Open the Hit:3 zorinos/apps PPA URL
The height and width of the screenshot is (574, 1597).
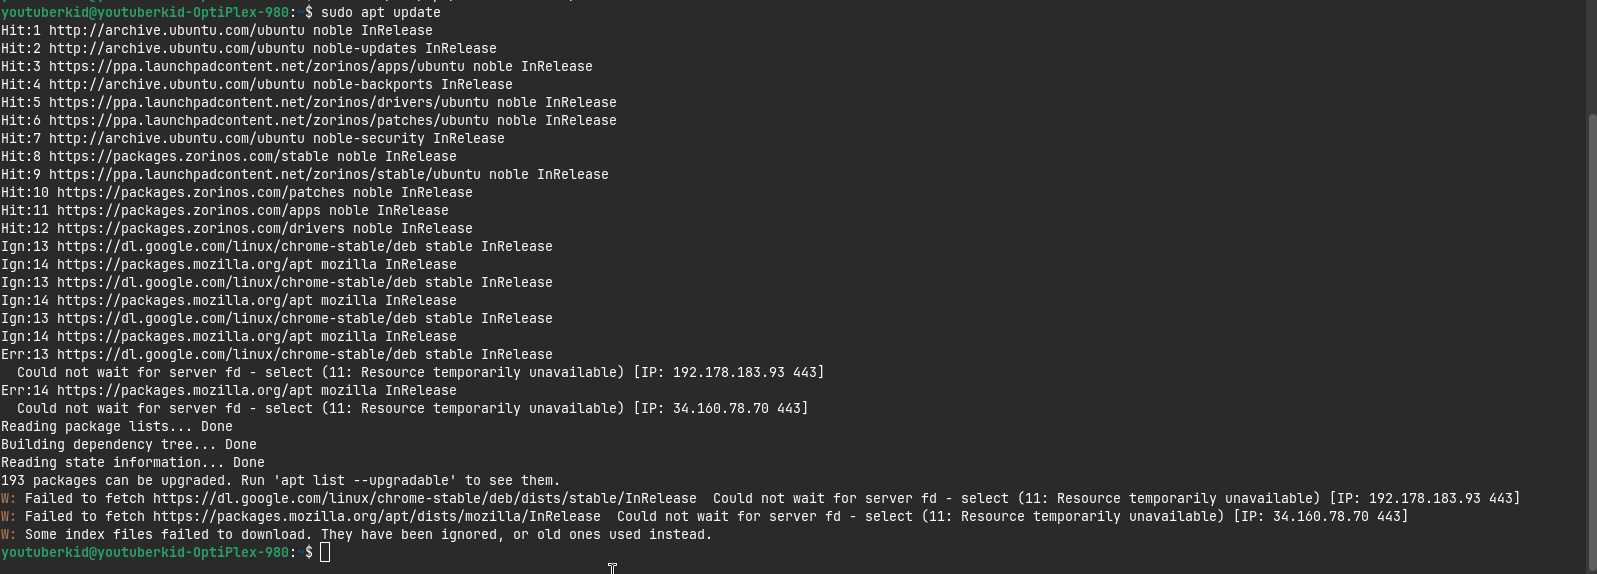pyautogui.click(x=257, y=66)
